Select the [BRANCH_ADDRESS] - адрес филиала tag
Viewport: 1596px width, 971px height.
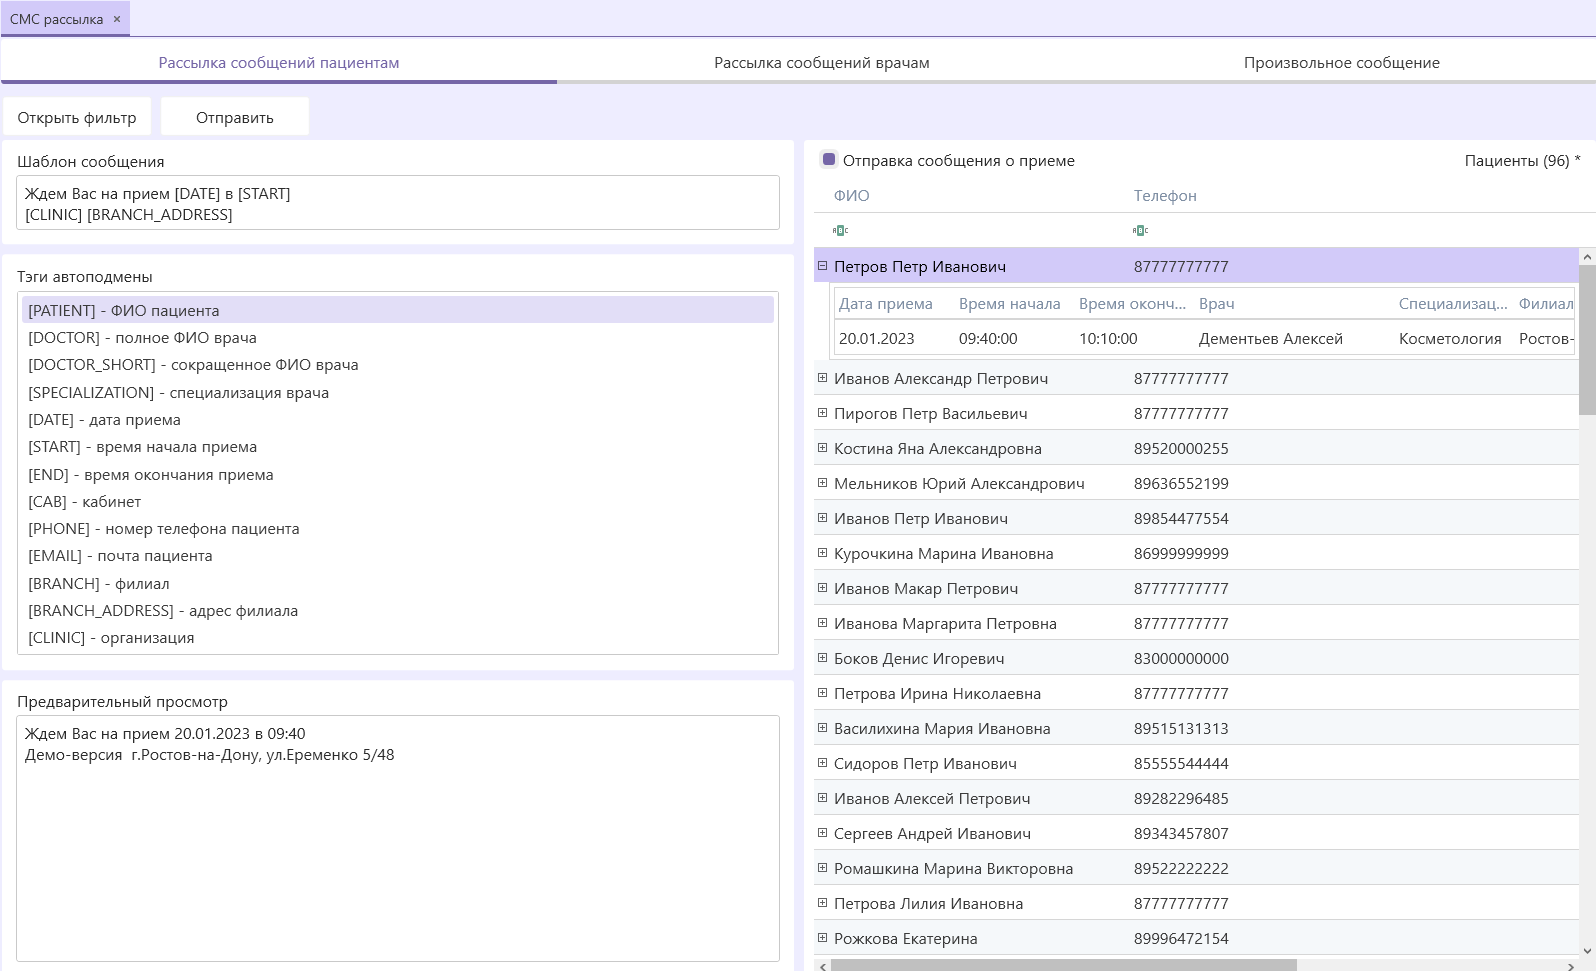coord(398,610)
